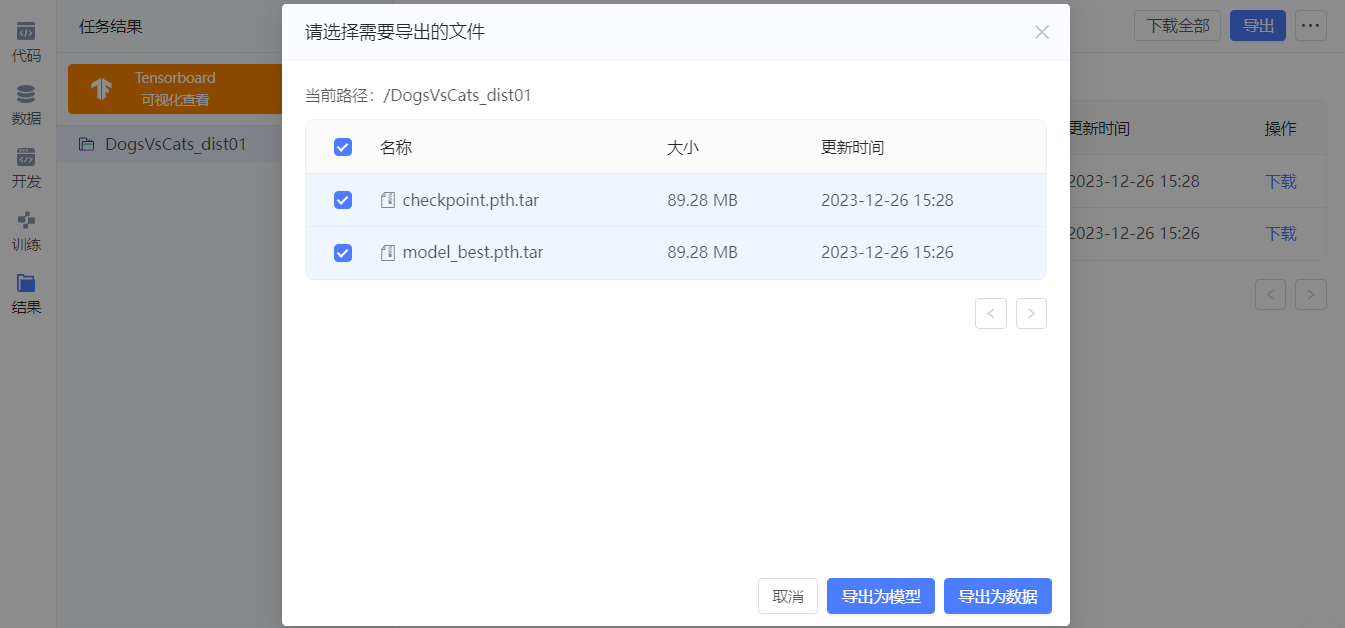The height and width of the screenshot is (628, 1345).
Task: Click the 下载全部 button
Action: [x=1178, y=26]
